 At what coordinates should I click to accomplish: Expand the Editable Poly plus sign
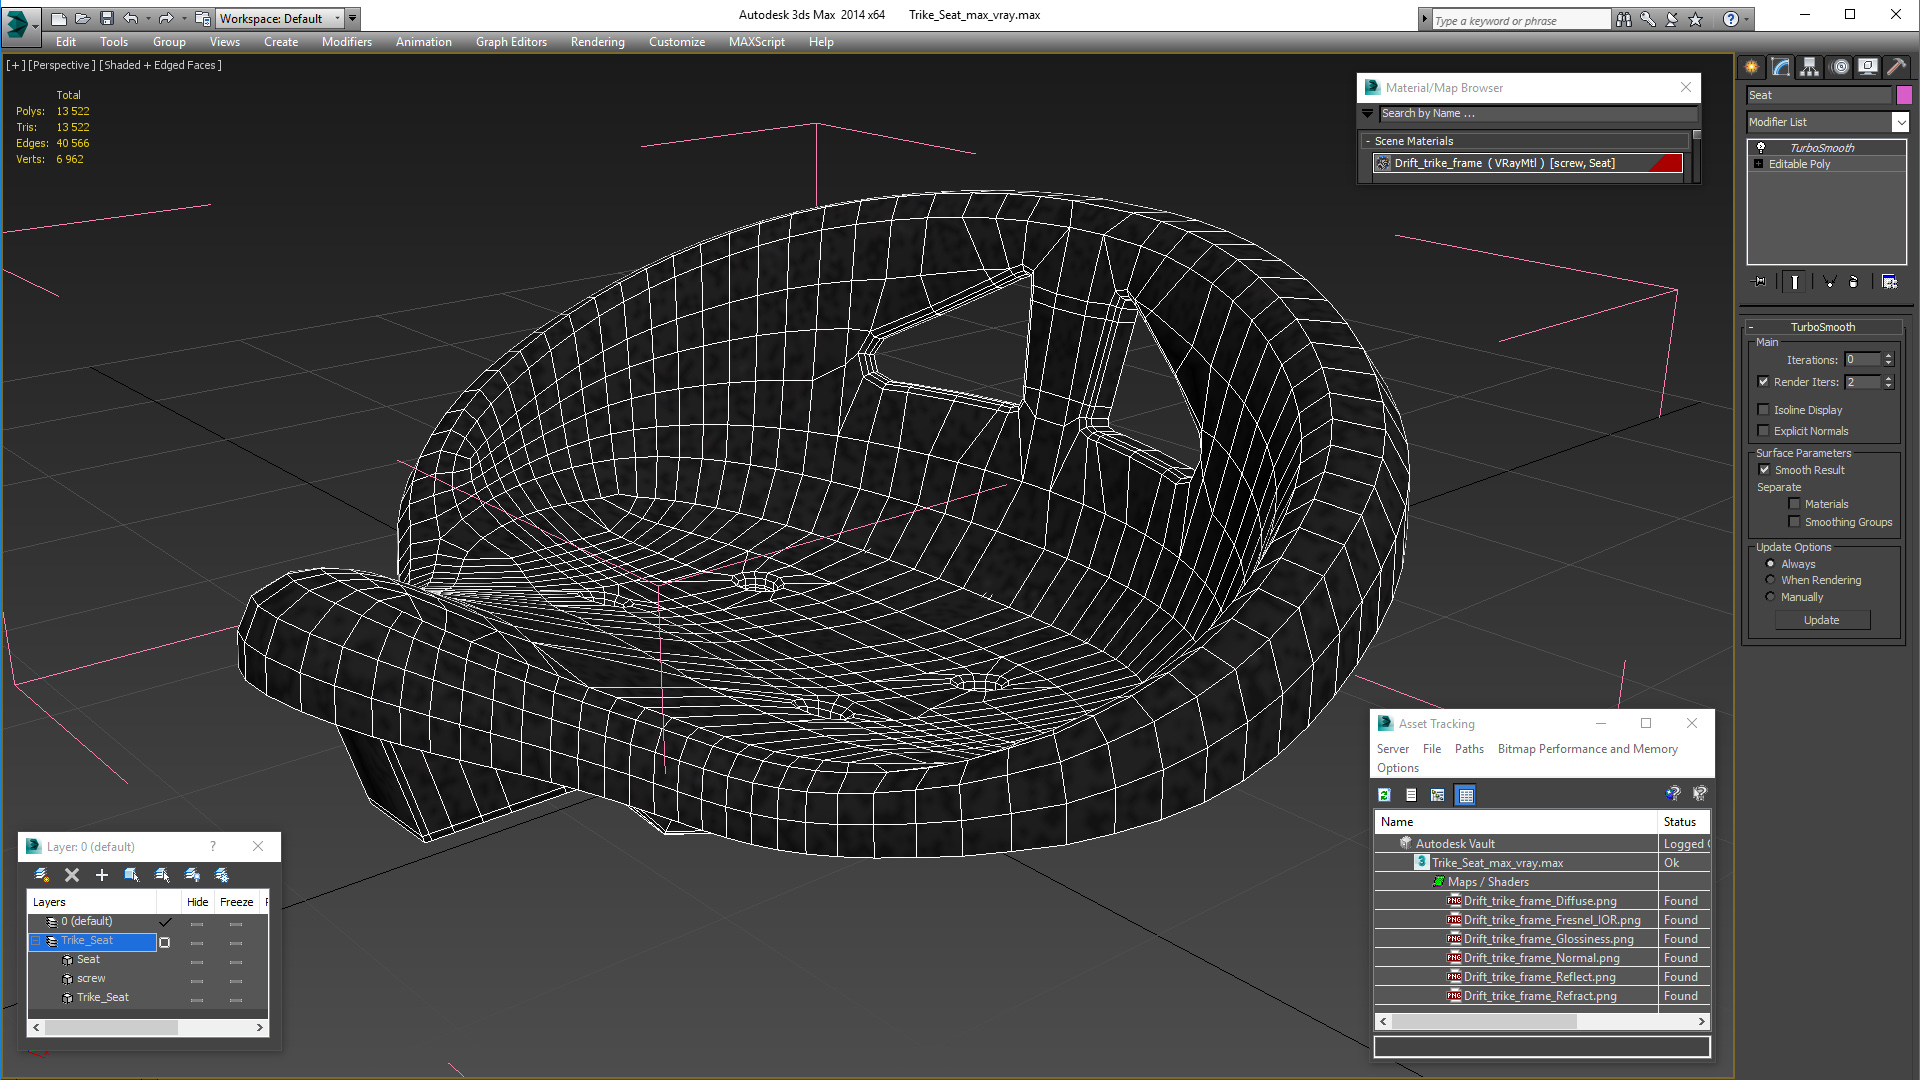click(1758, 163)
